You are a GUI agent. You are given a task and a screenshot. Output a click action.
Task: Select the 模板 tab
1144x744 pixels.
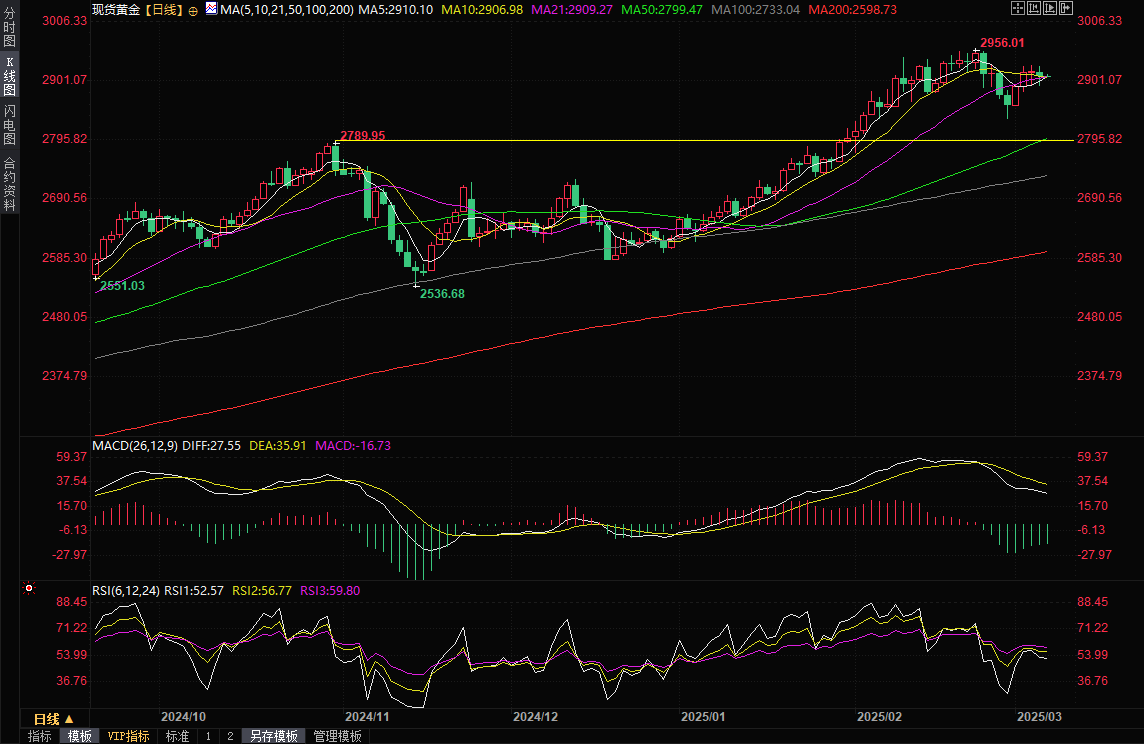[x=80, y=736]
